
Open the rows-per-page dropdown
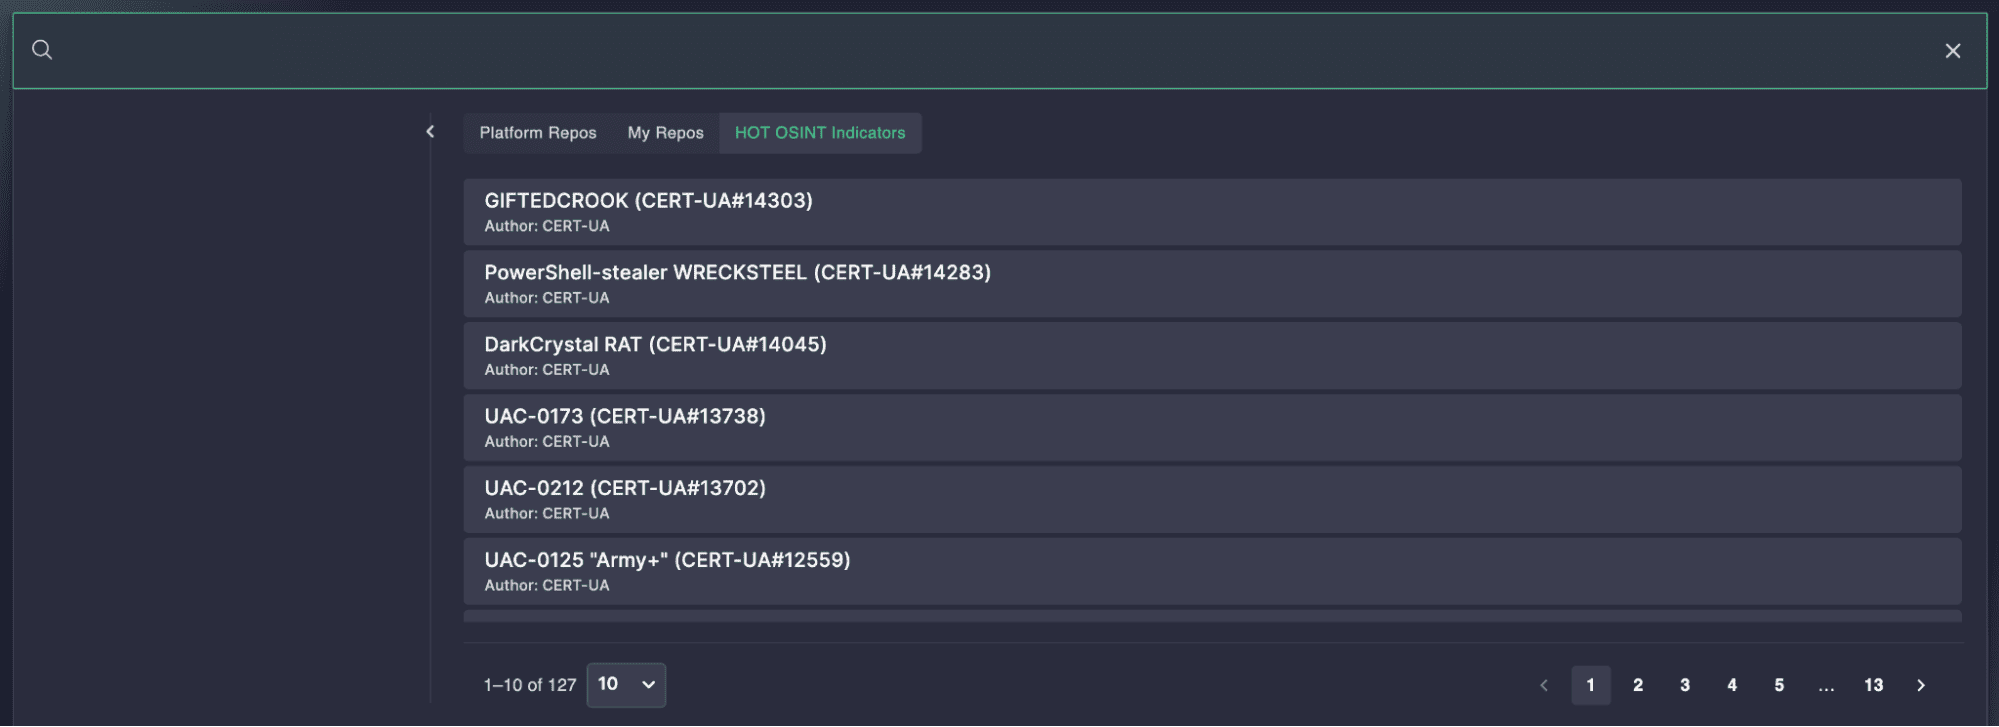pyautogui.click(x=626, y=685)
